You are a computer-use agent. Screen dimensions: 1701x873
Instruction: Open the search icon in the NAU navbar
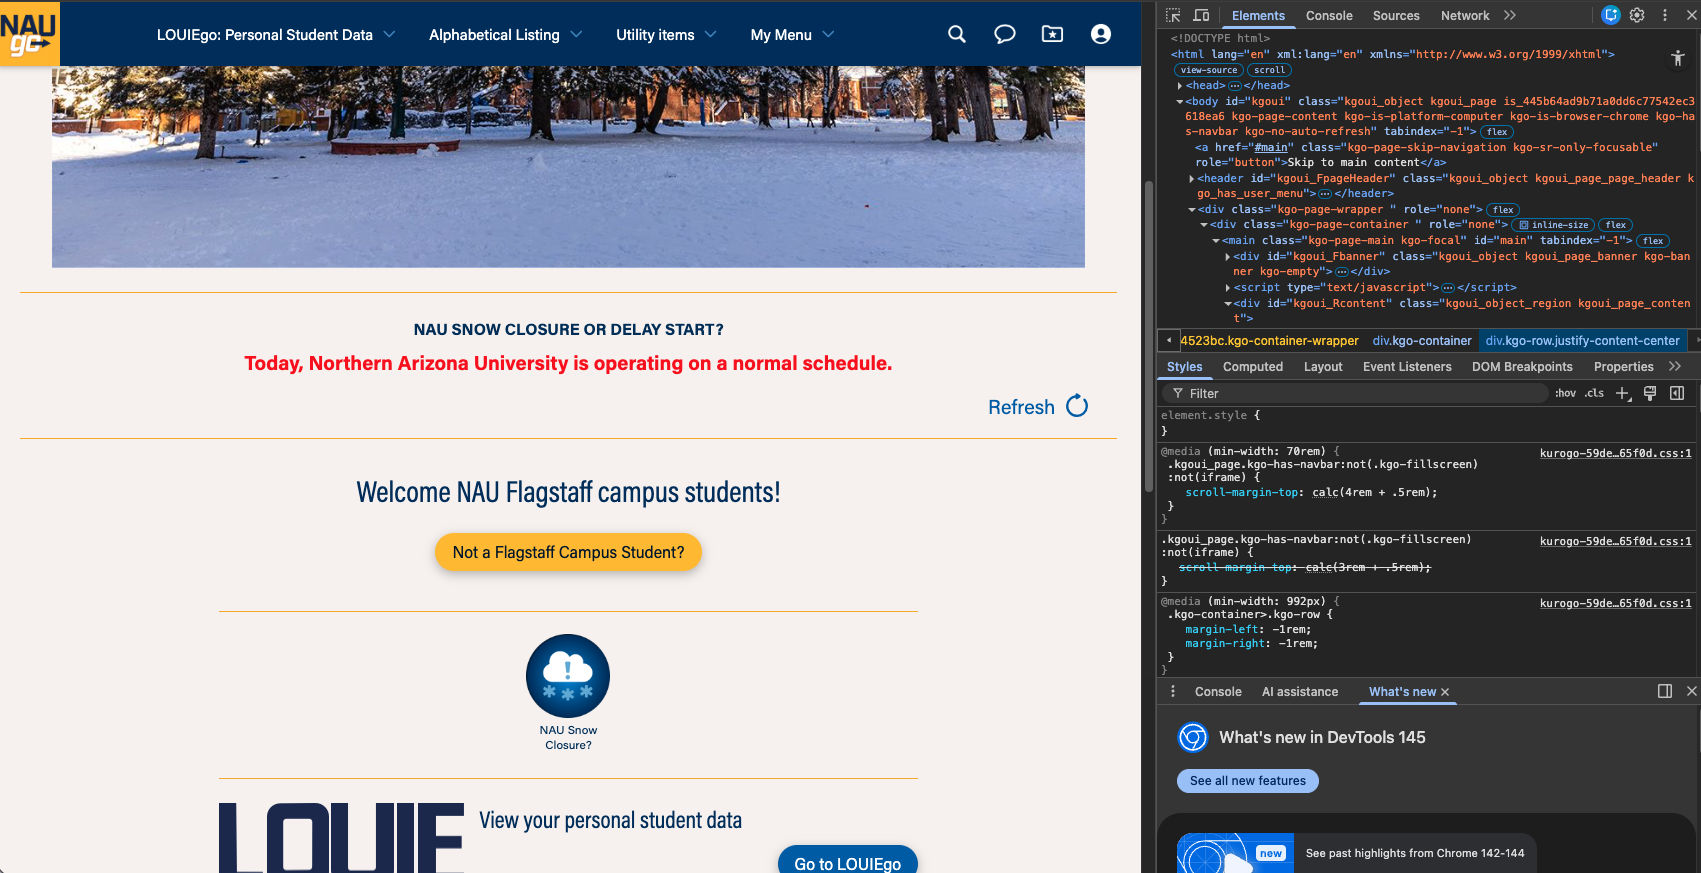[x=957, y=34]
